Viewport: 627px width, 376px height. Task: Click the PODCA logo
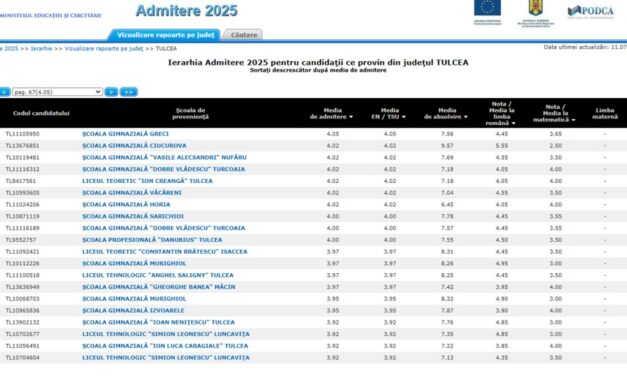click(x=591, y=11)
